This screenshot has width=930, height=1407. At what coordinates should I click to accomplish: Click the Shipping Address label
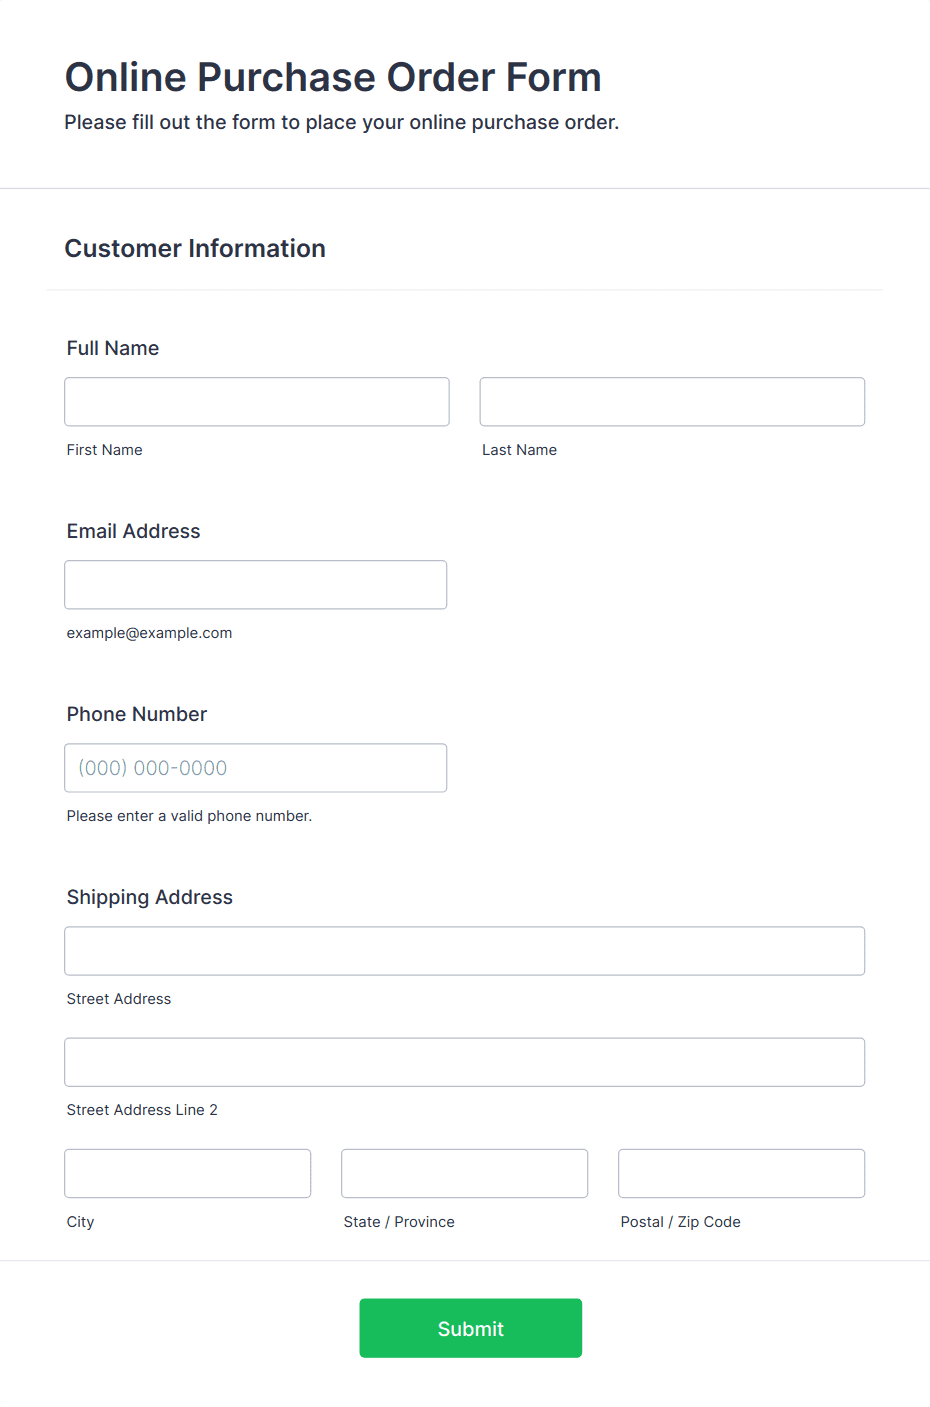(150, 897)
